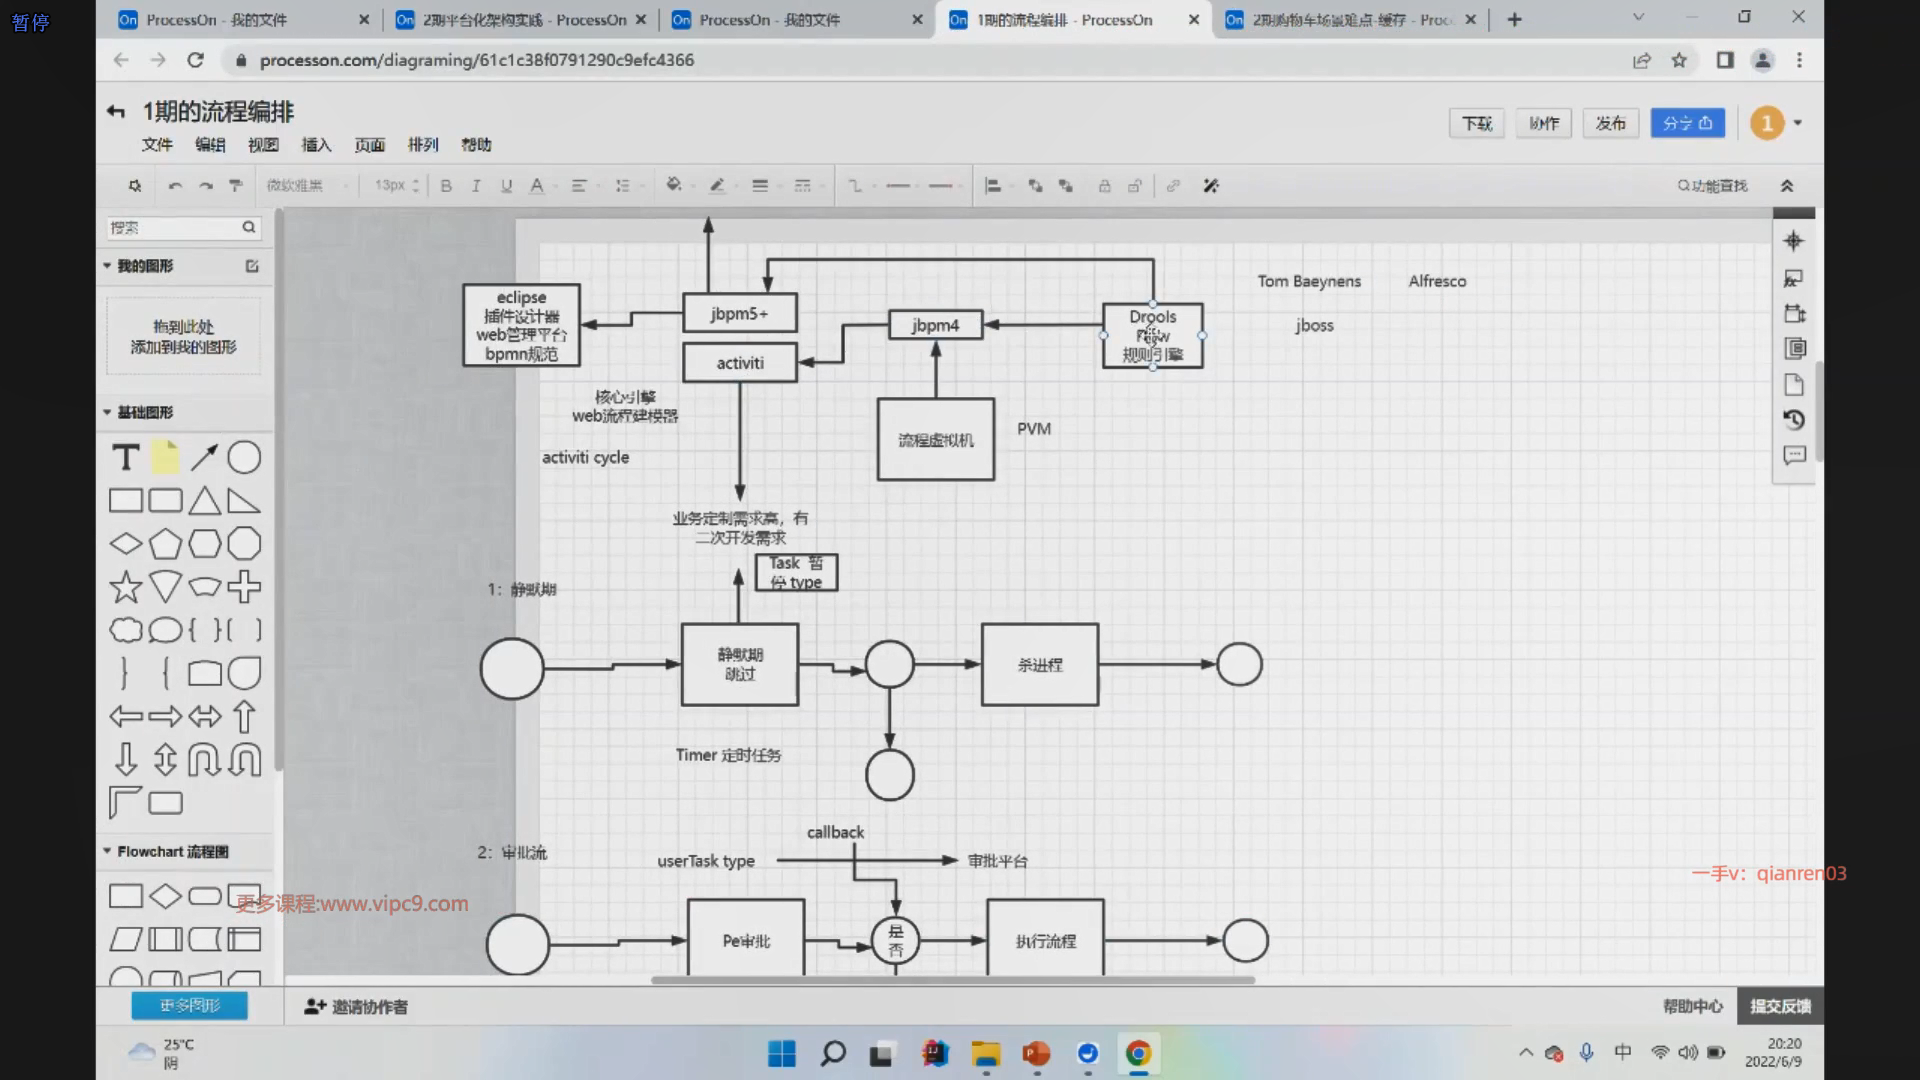The height and width of the screenshot is (1080, 1920).
Task: Click the magic wand beautify icon
Action: point(1211,186)
